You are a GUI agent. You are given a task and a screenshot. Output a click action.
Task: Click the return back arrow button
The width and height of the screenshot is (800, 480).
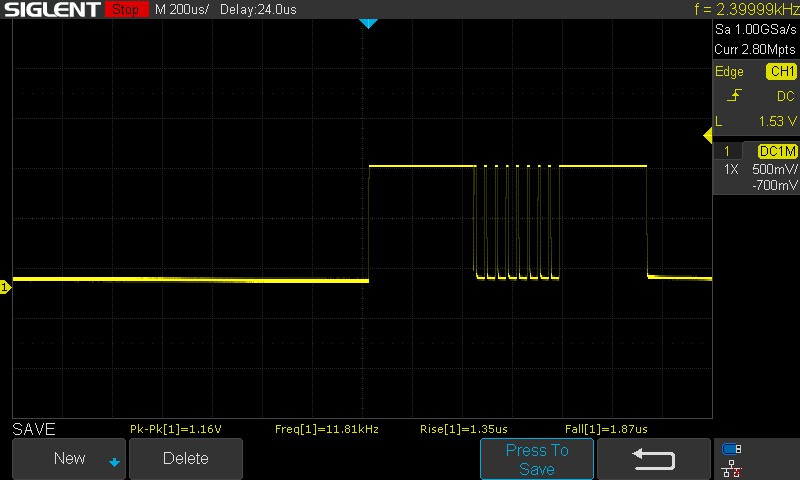[654, 459]
